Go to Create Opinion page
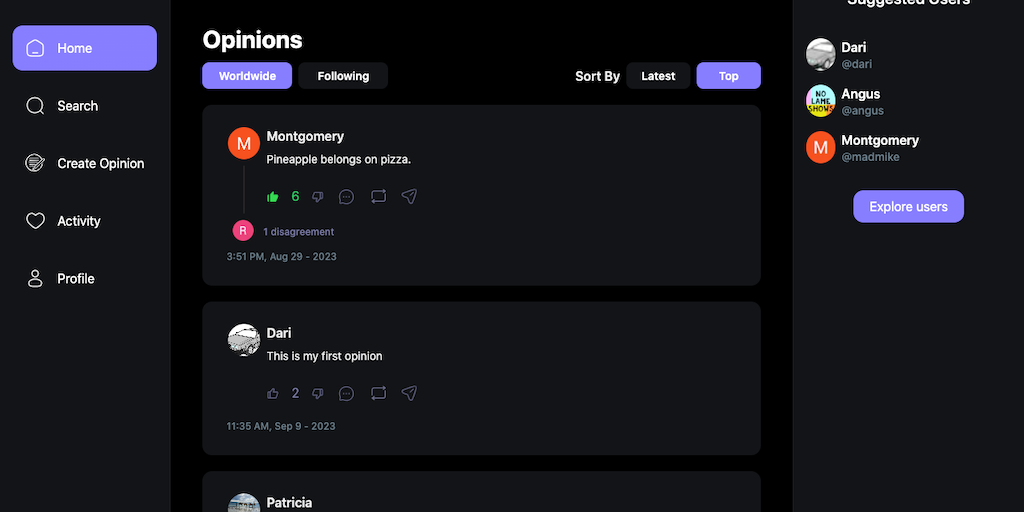The width and height of the screenshot is (1024, 512). click(x=100, y=164)
